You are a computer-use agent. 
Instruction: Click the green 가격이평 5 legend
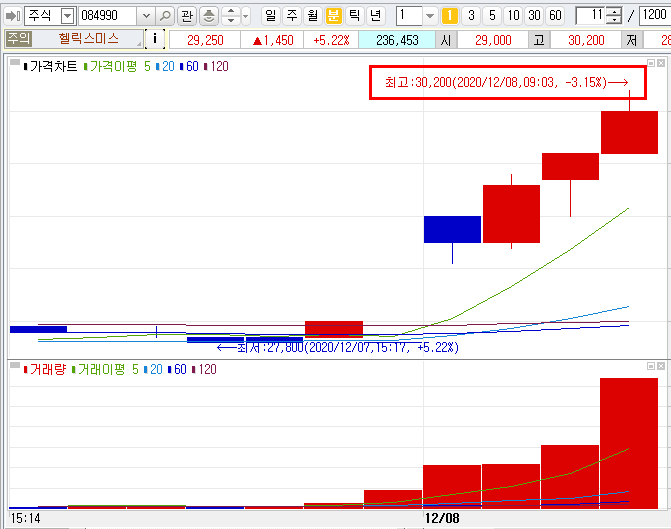point(117,66)
